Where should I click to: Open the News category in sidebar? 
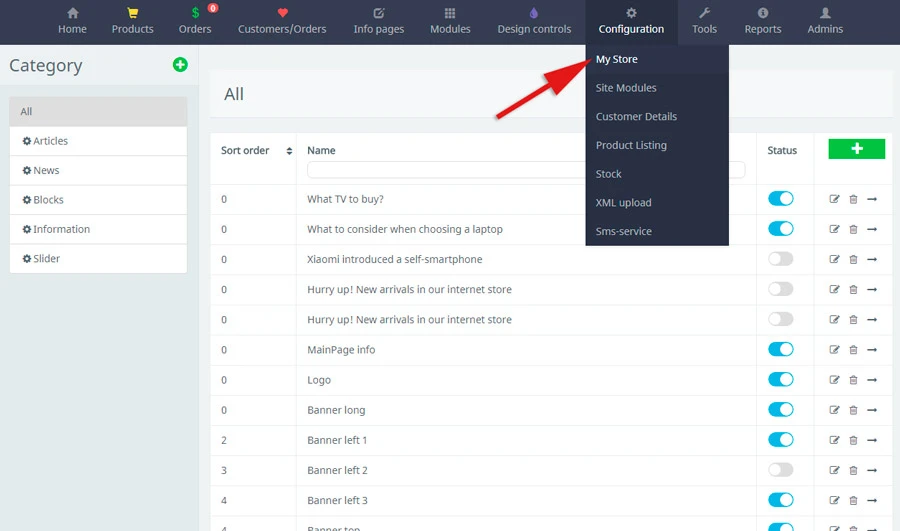46,170
